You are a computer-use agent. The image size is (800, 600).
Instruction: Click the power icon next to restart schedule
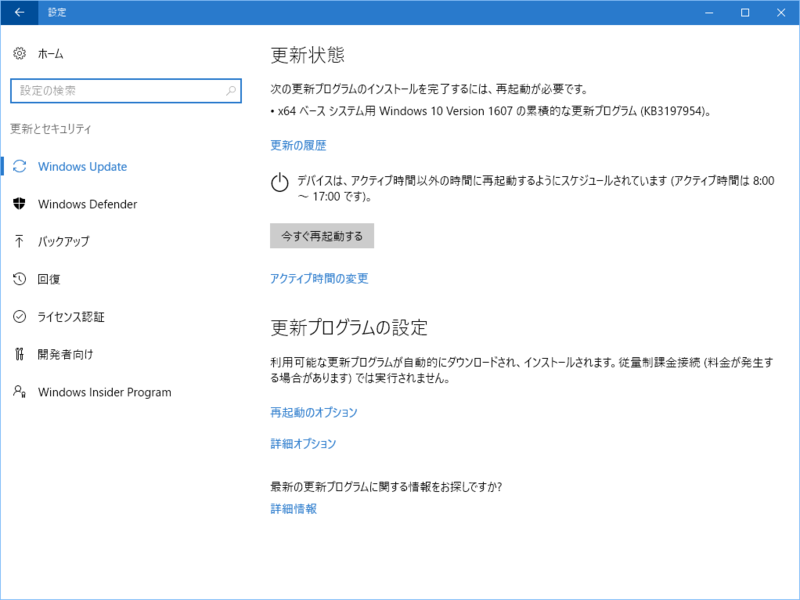pyautogui.click(x=280, y=182)
